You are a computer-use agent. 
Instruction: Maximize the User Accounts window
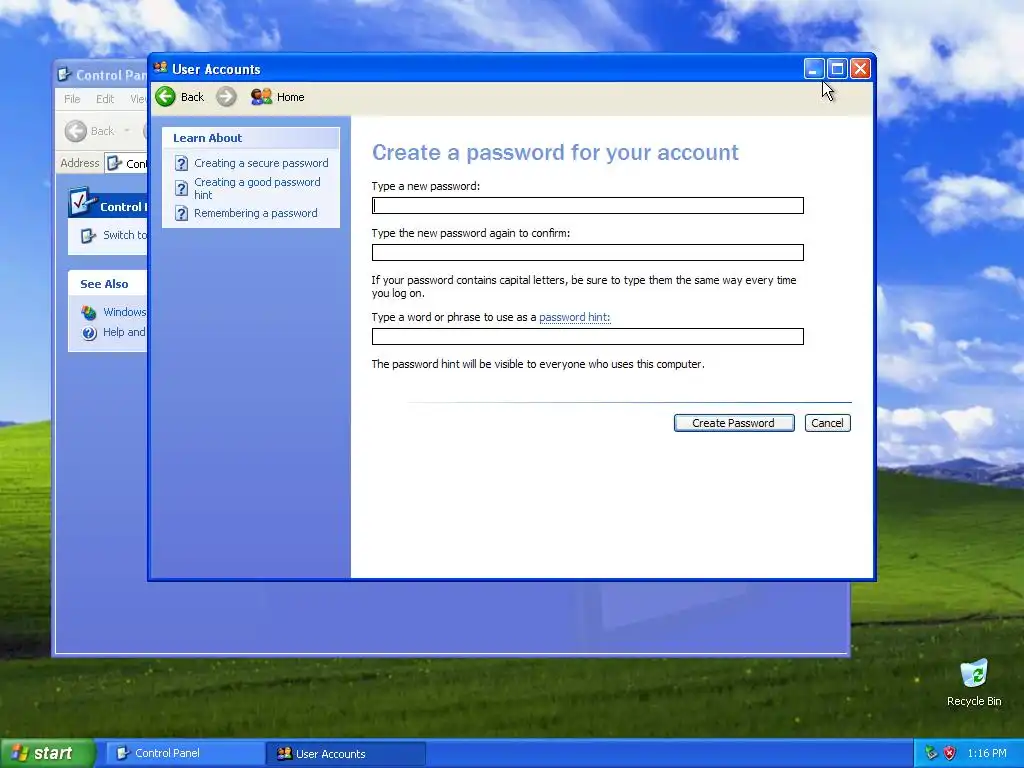(837, 69)
